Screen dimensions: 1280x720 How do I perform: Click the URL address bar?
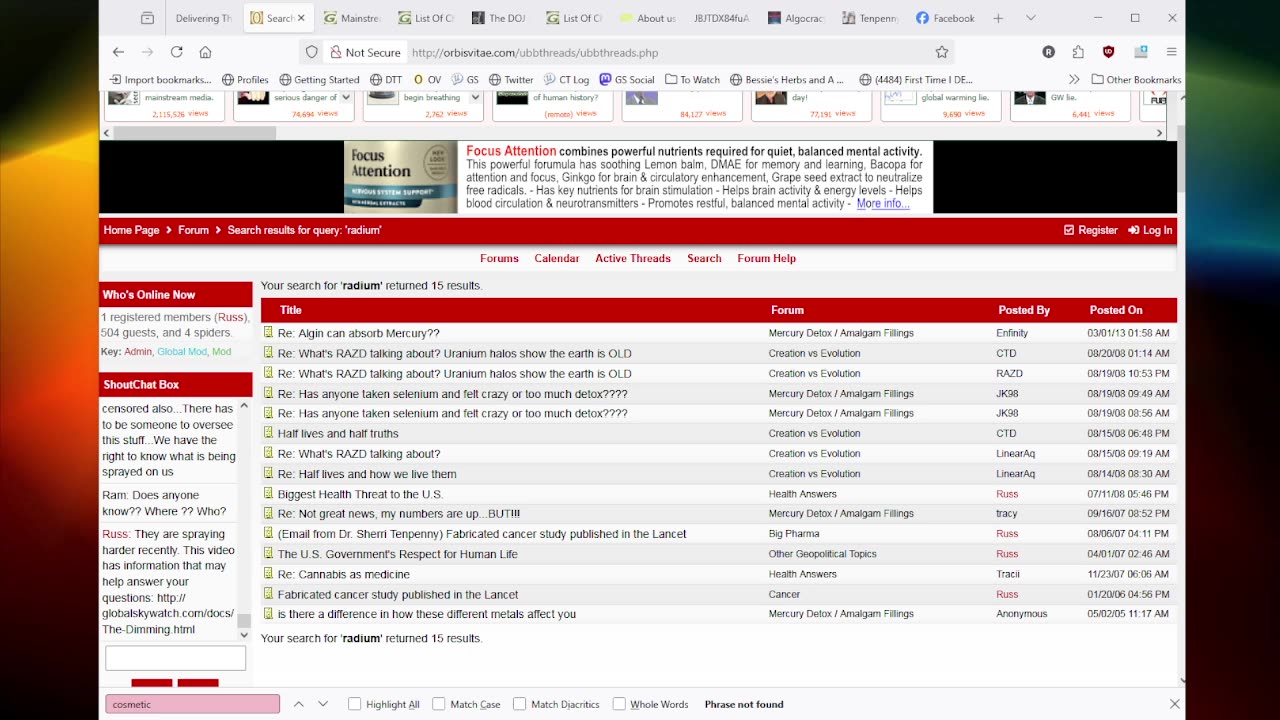tap(670, 52)
